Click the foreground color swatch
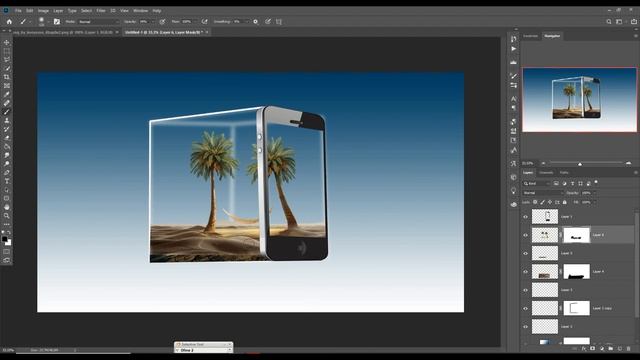Screen dimensions: 640x360 pos(4,239)
